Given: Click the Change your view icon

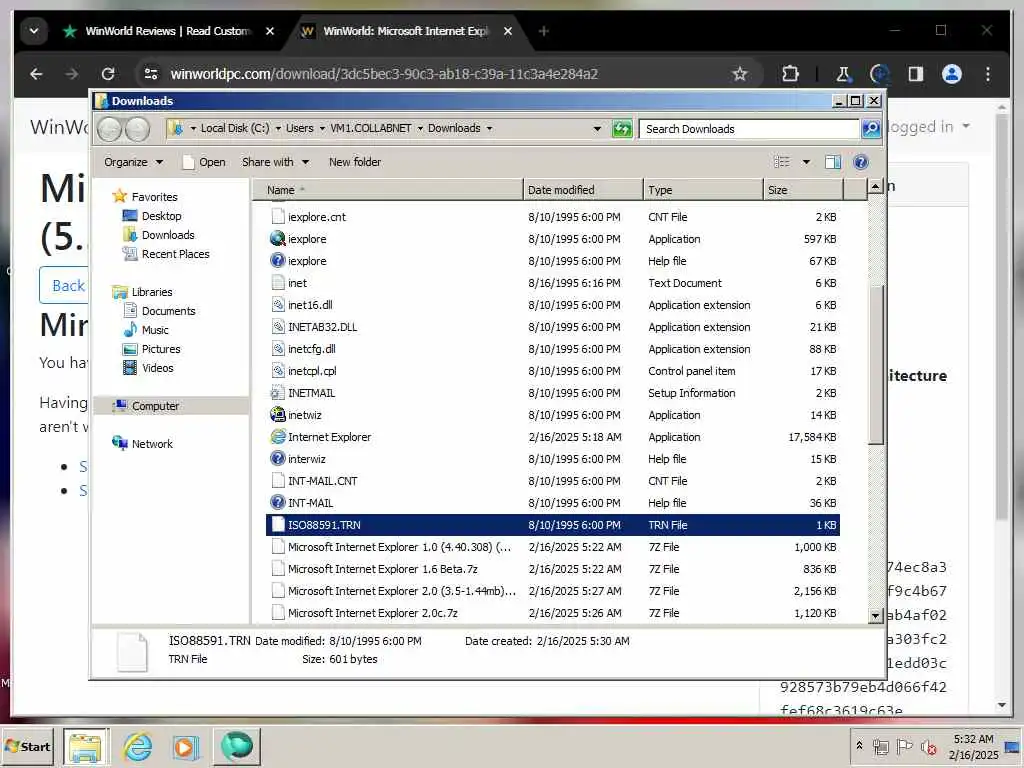Looking at the screenshot, I should (782, 162).
